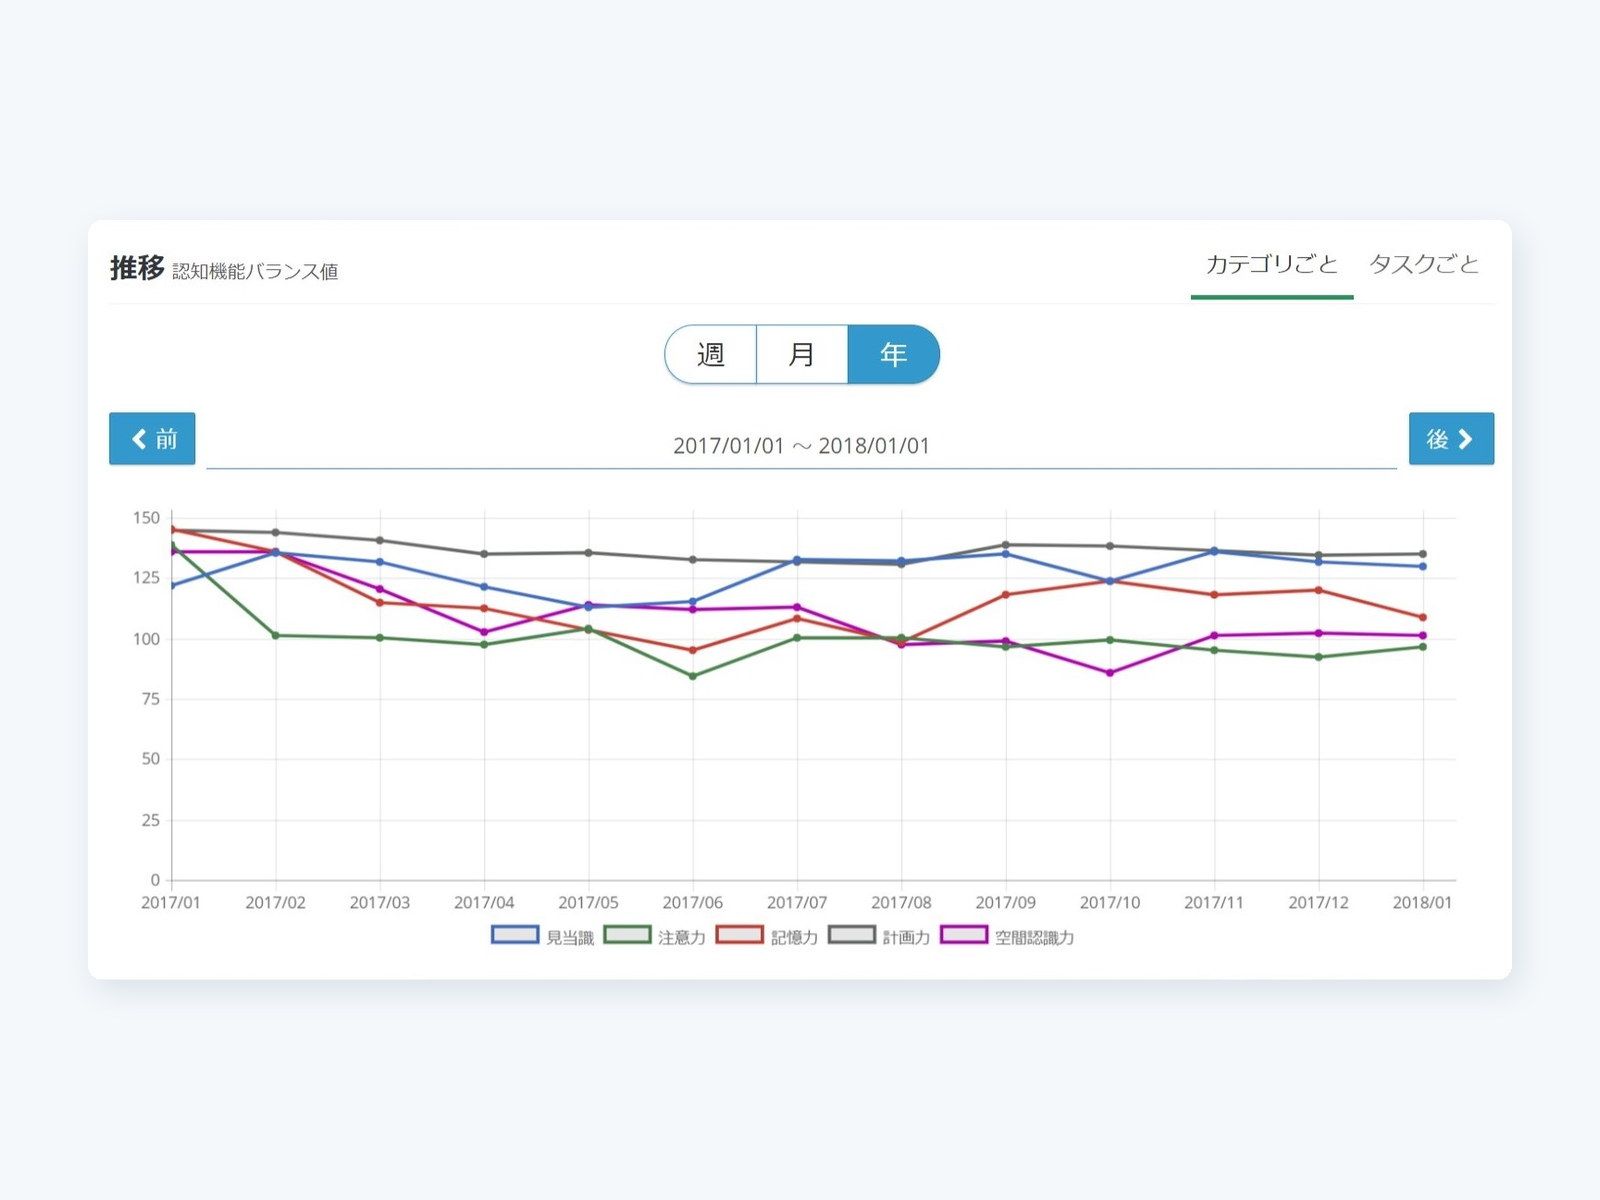
Task: Go to previous period with 前 button
Action: (152, 439)
